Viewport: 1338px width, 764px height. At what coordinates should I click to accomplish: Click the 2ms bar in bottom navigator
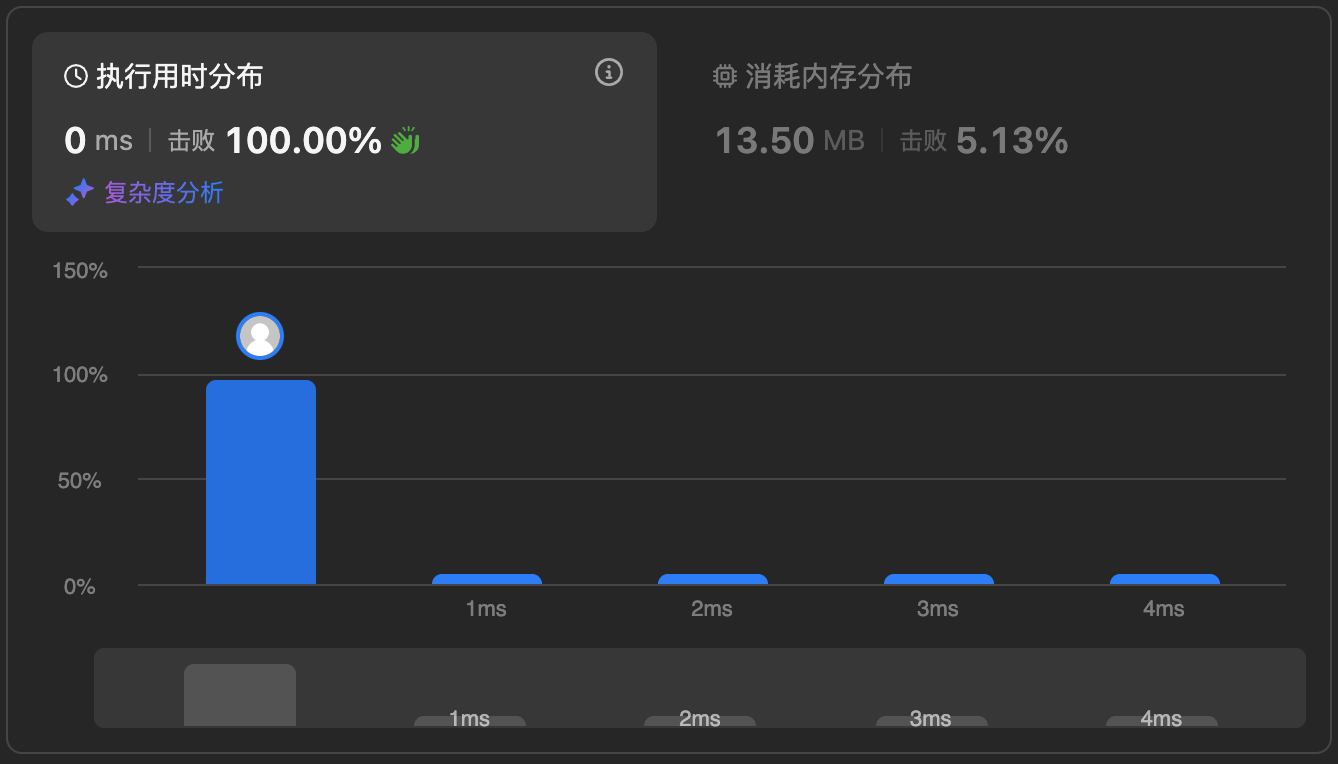click(700, 721)
